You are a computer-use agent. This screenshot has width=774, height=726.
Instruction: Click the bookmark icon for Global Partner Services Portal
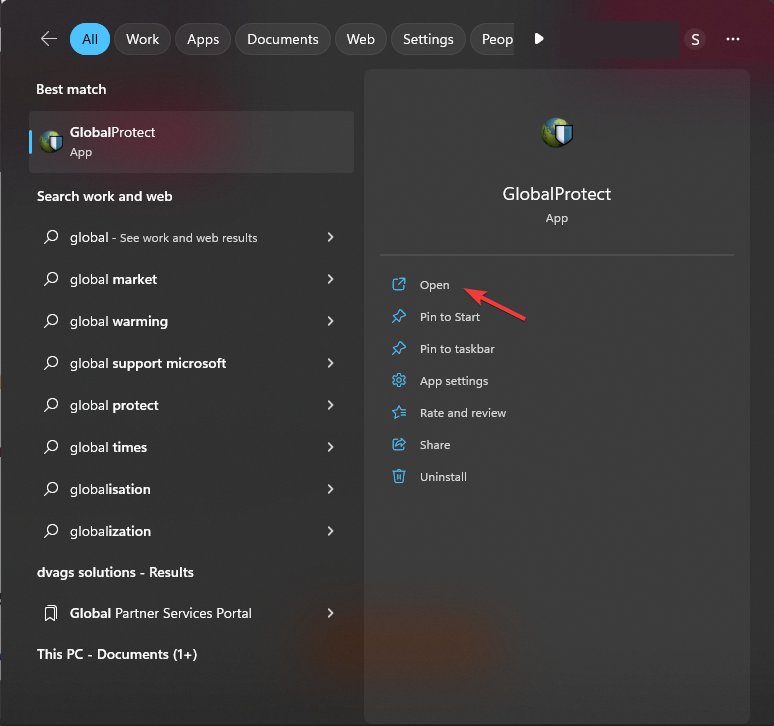coord(50,613)
